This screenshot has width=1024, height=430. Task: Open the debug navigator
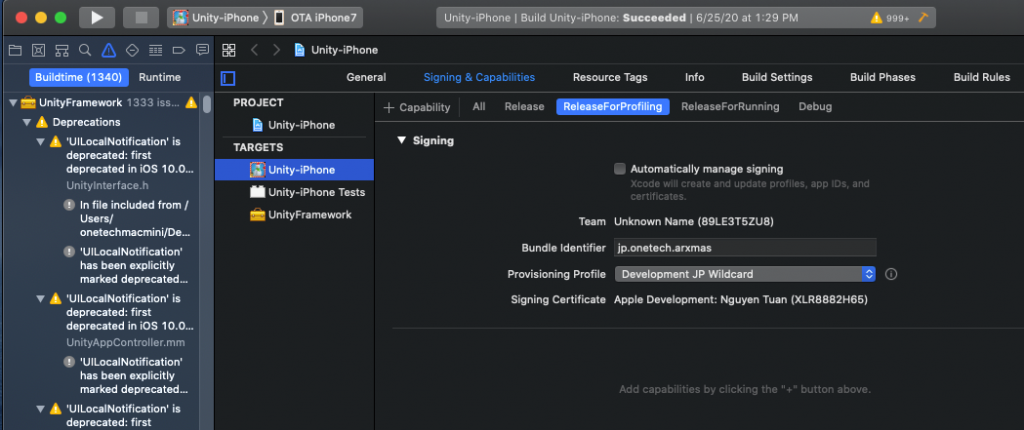click(x=155, y=50)
